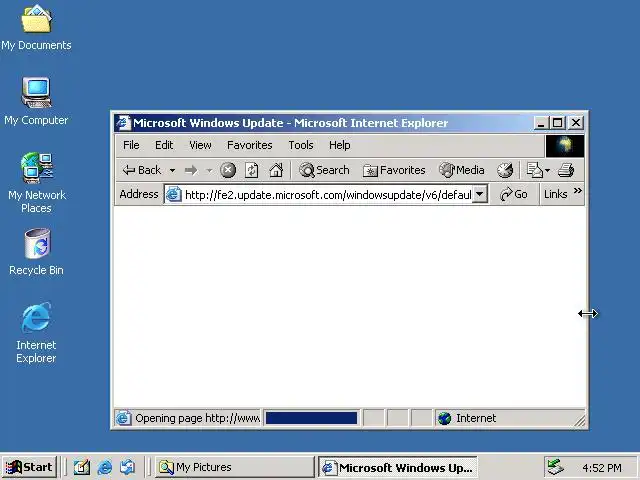Open the Favorites pane toolbar button

394,170
